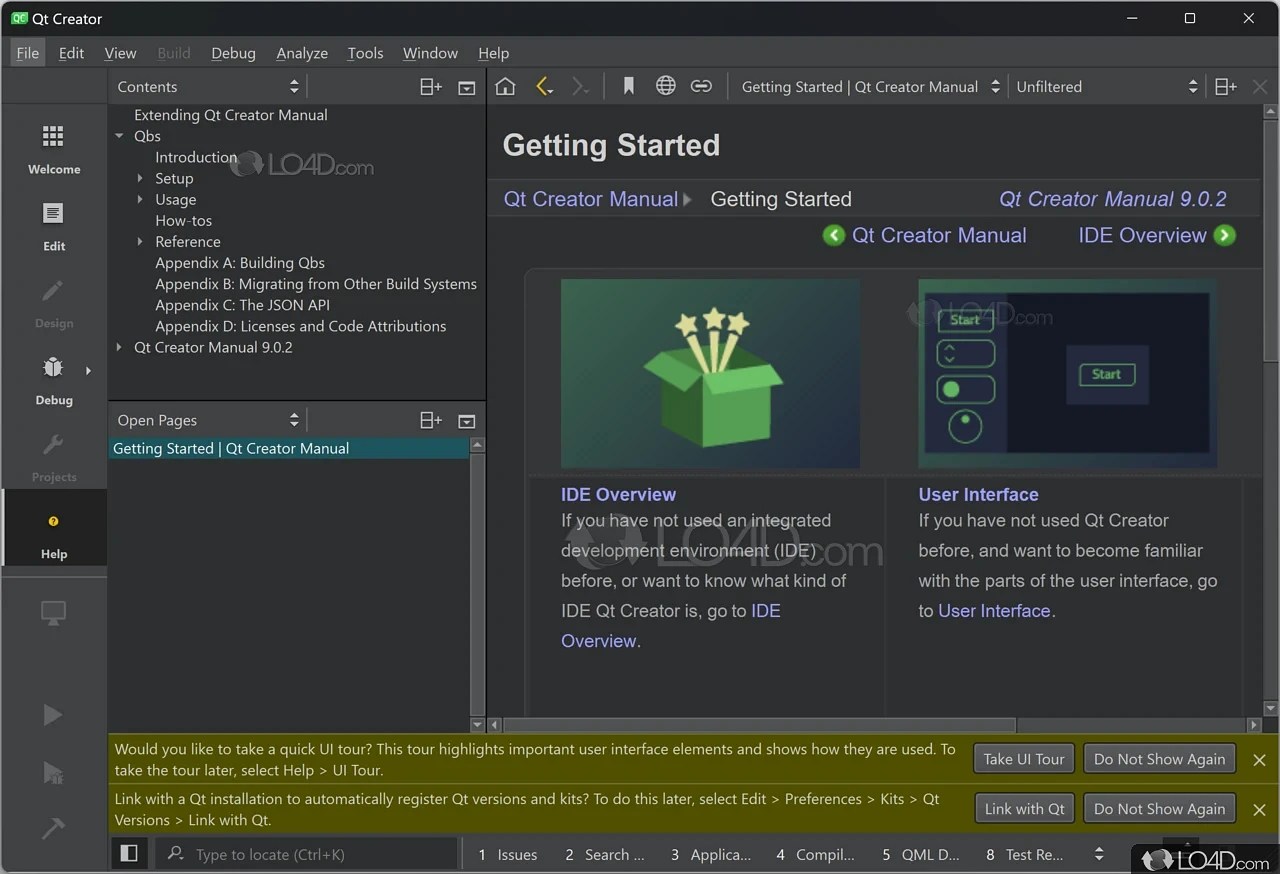Open the Open Pages panel type dropdown
This screenshot has width=1280, height=874.
point(208,421)
